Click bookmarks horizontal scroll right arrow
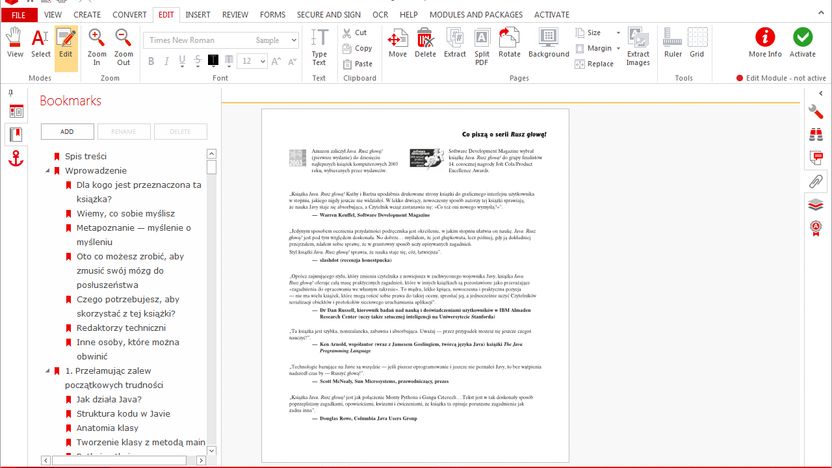 201,461
